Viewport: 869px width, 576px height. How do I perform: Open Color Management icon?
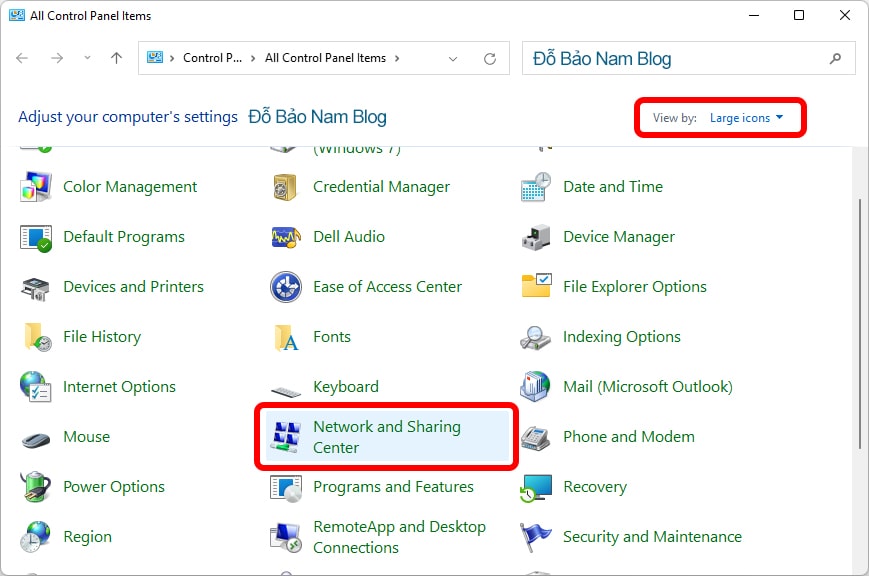pos(36,187)
